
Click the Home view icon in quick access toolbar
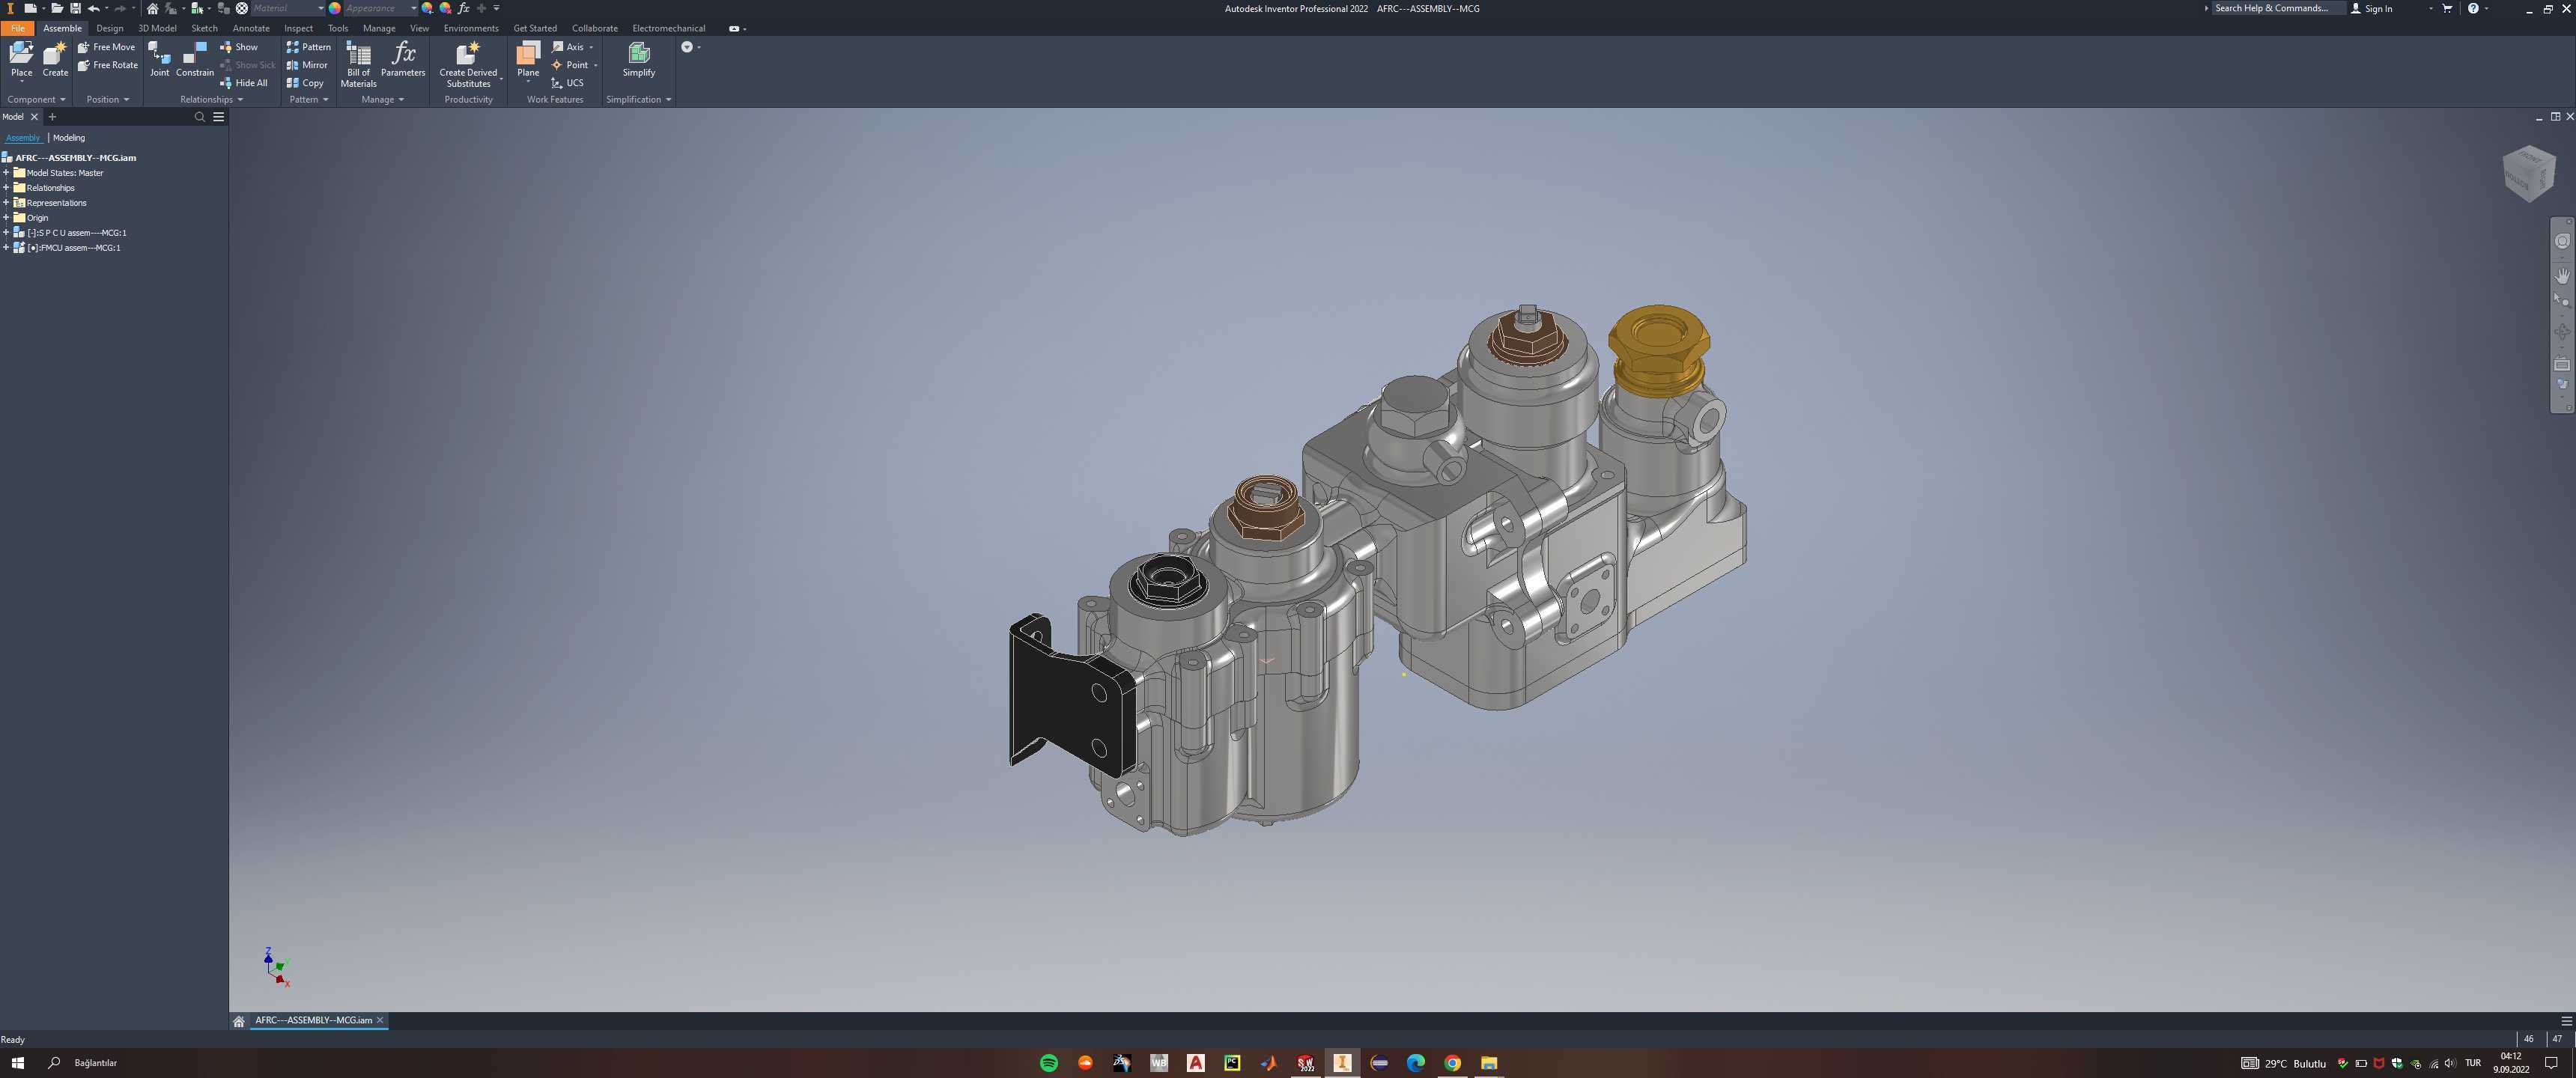(x=152, y=8)
